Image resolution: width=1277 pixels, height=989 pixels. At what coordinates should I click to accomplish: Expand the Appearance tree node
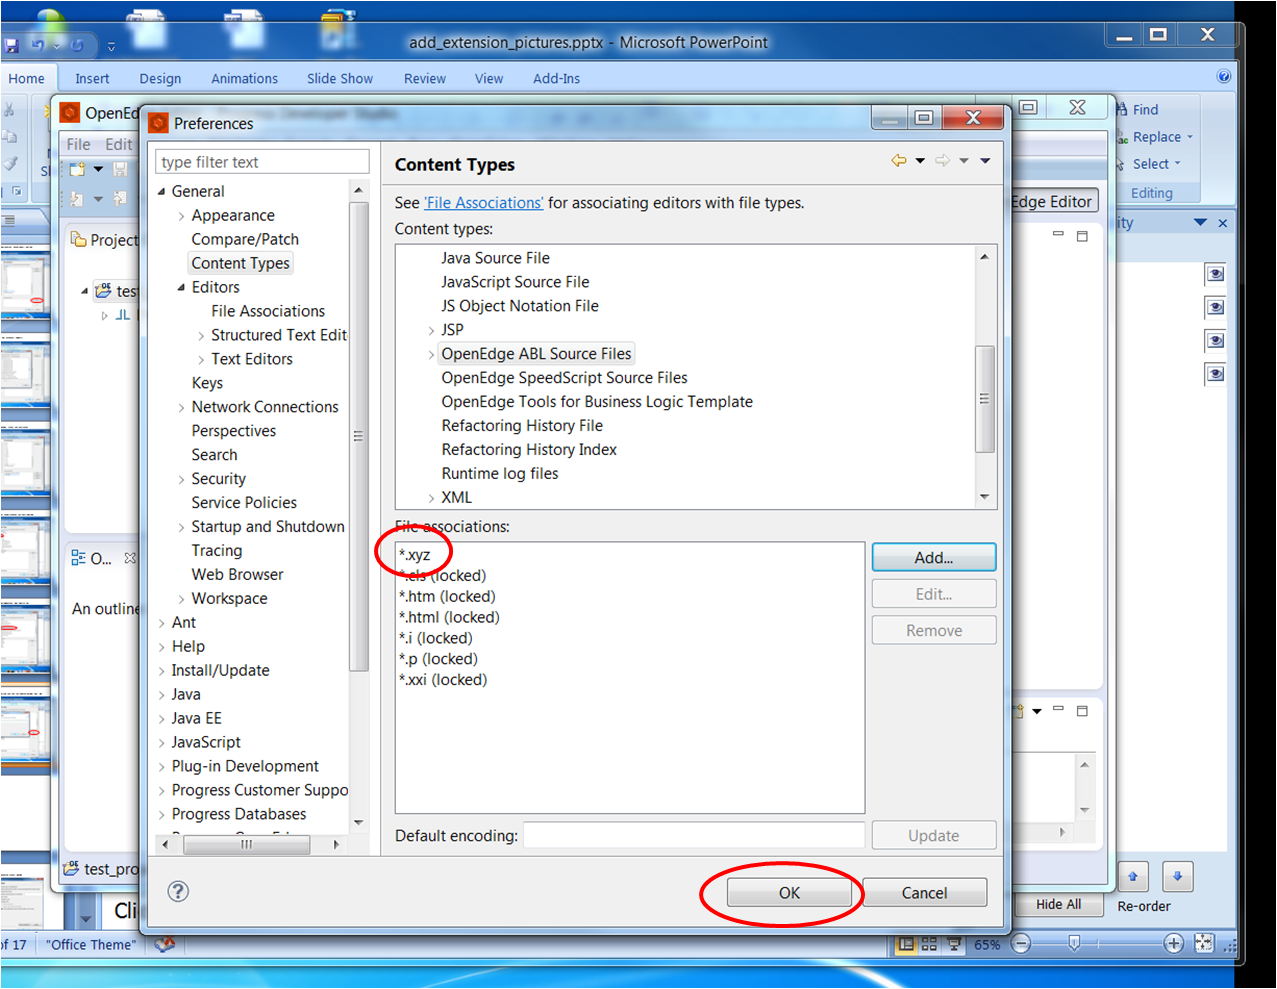(x=181, y=216)
